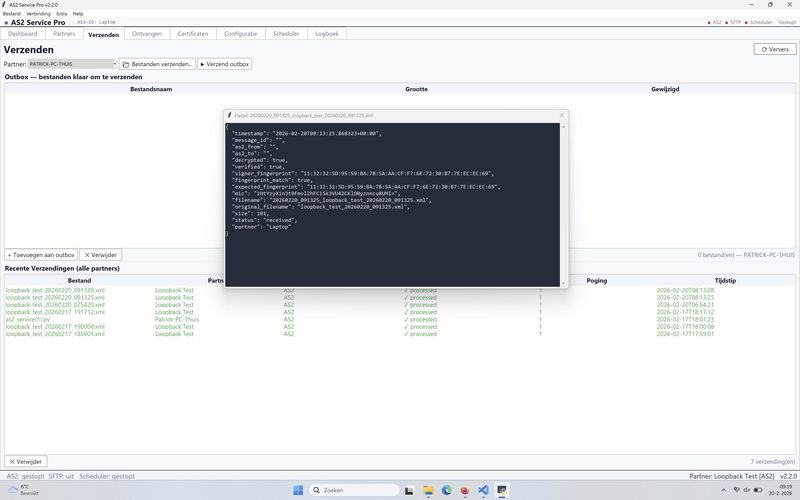
Task: Click status bar Partner: Loopback Test [AS2]
Action: point(732,476)
